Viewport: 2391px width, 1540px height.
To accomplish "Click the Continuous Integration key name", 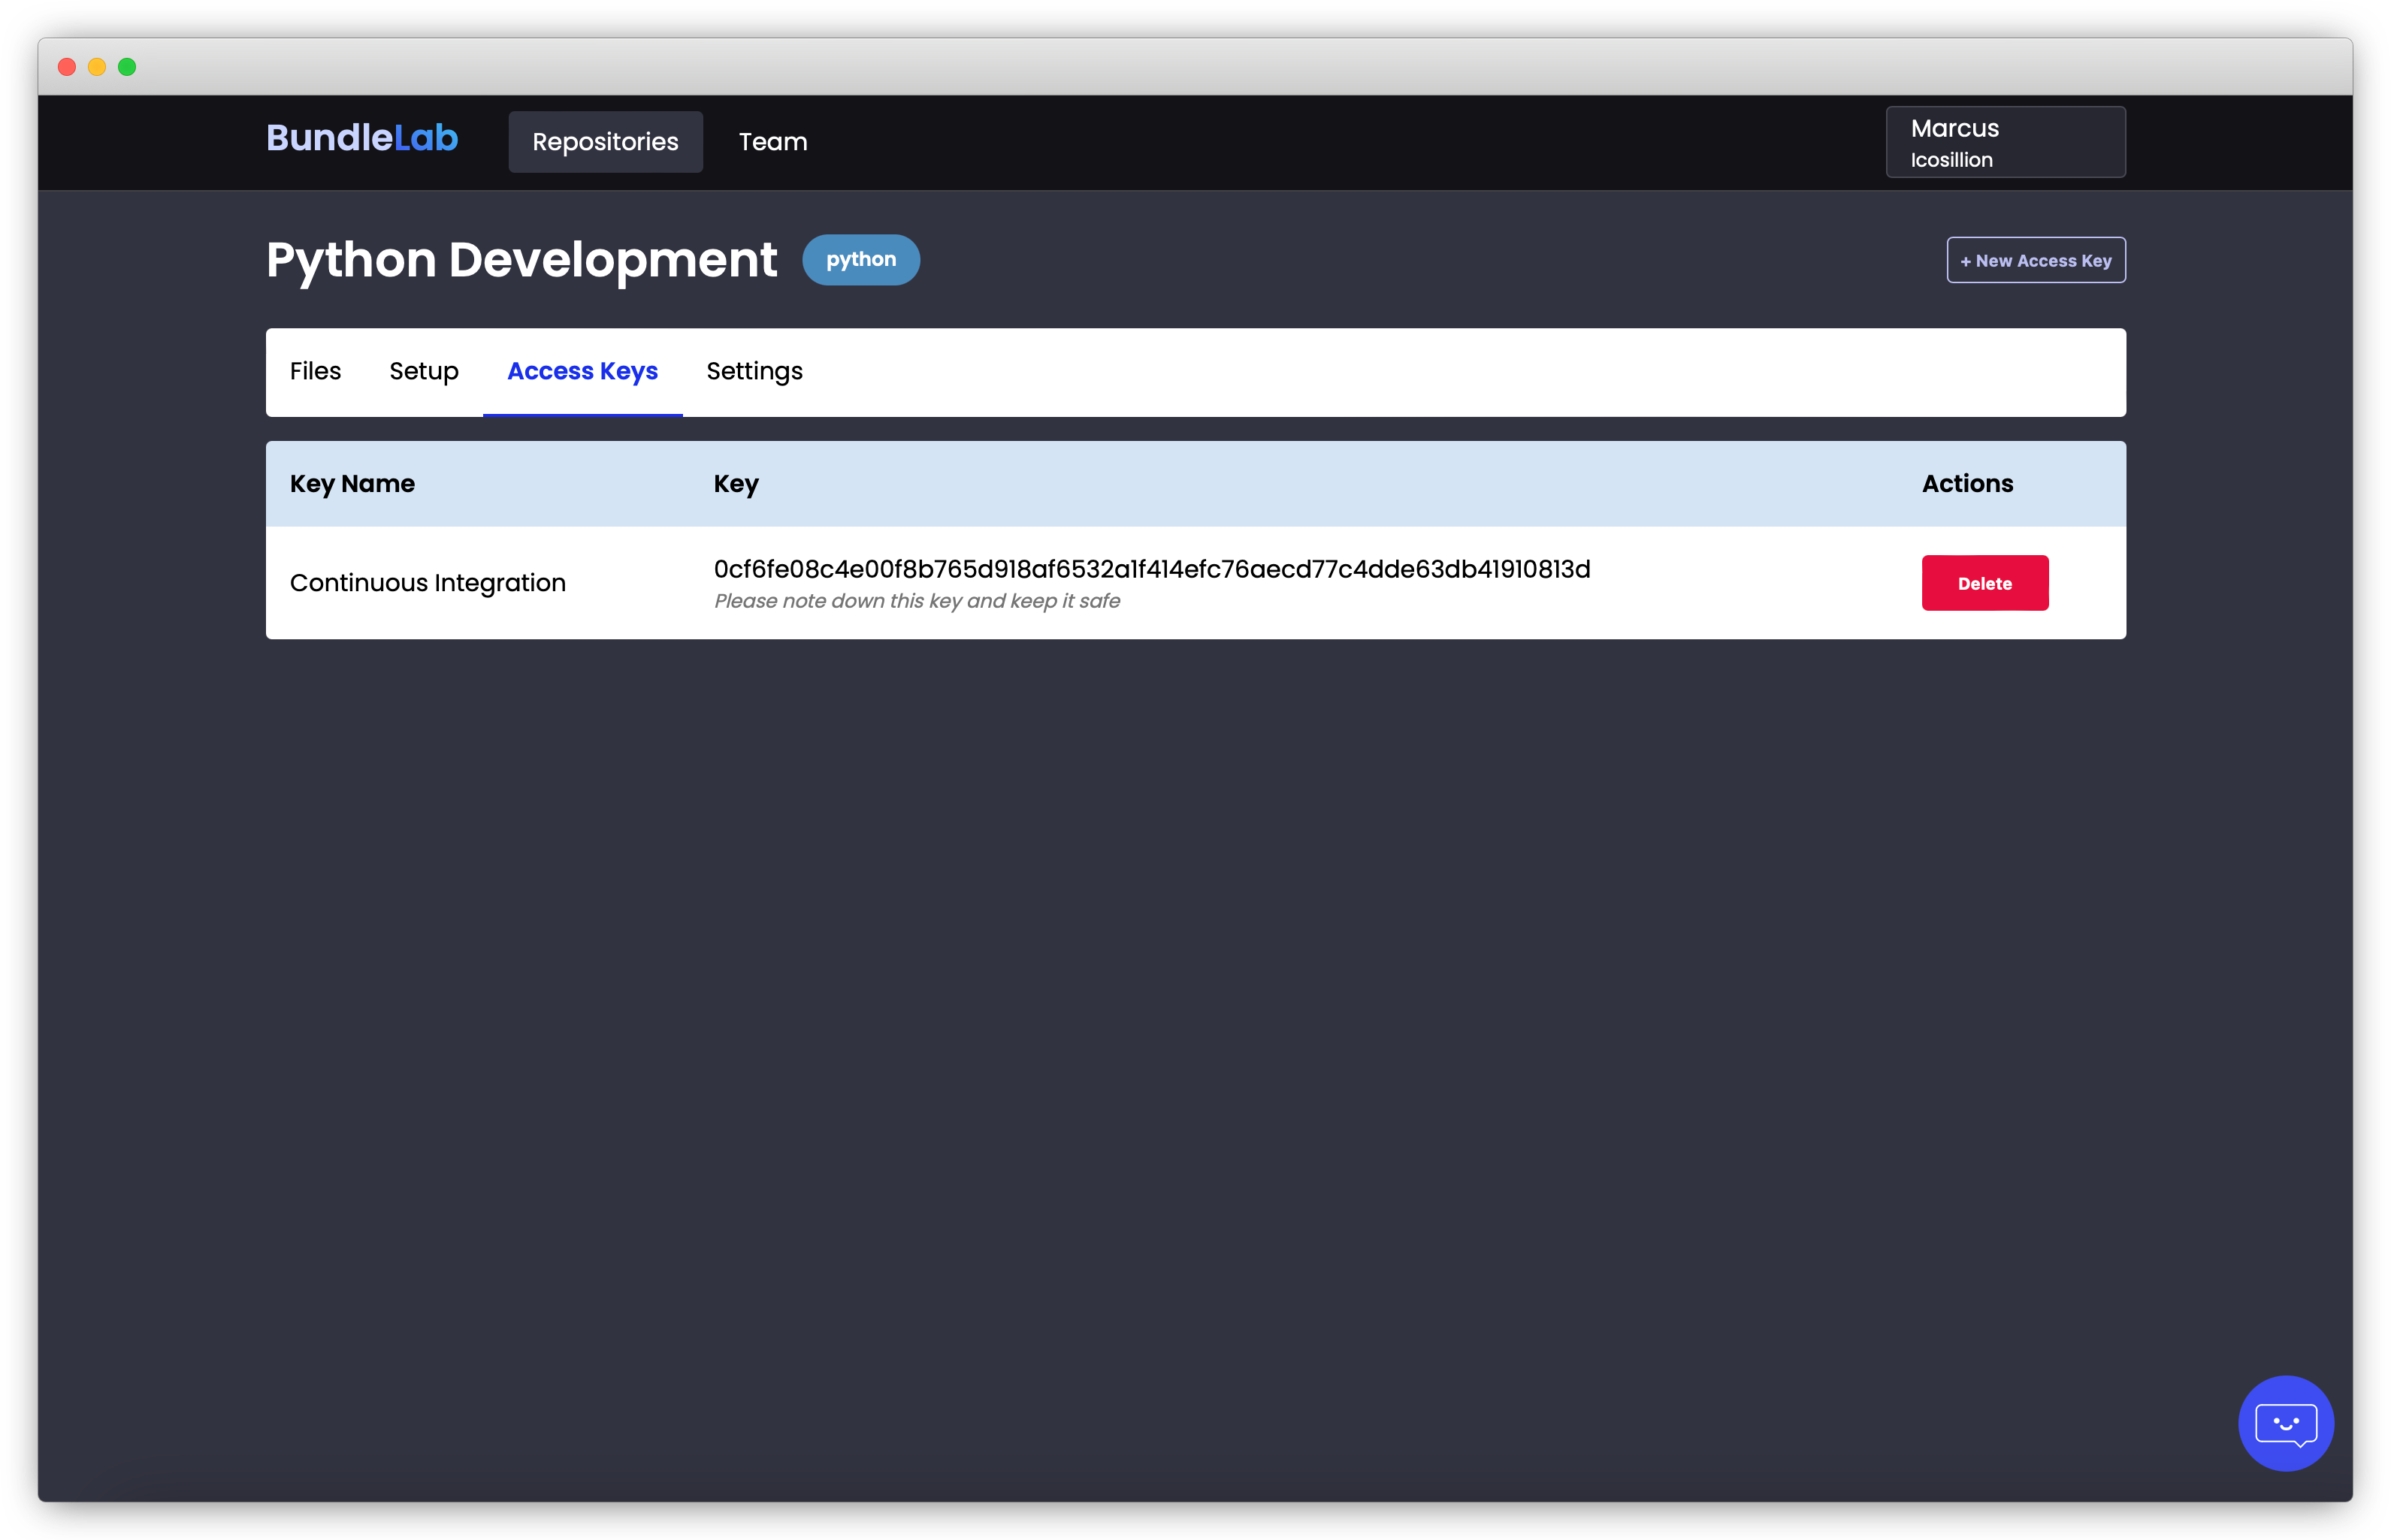I will (427, 583).
